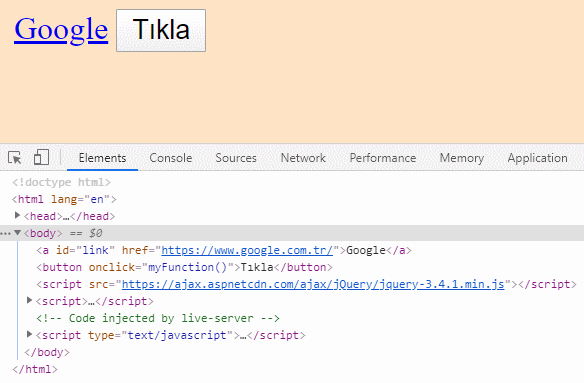The height and width of the screenshot is (383, 584).
Task: Open the three-dot menu beside the body row
Action: pos(6,234)
